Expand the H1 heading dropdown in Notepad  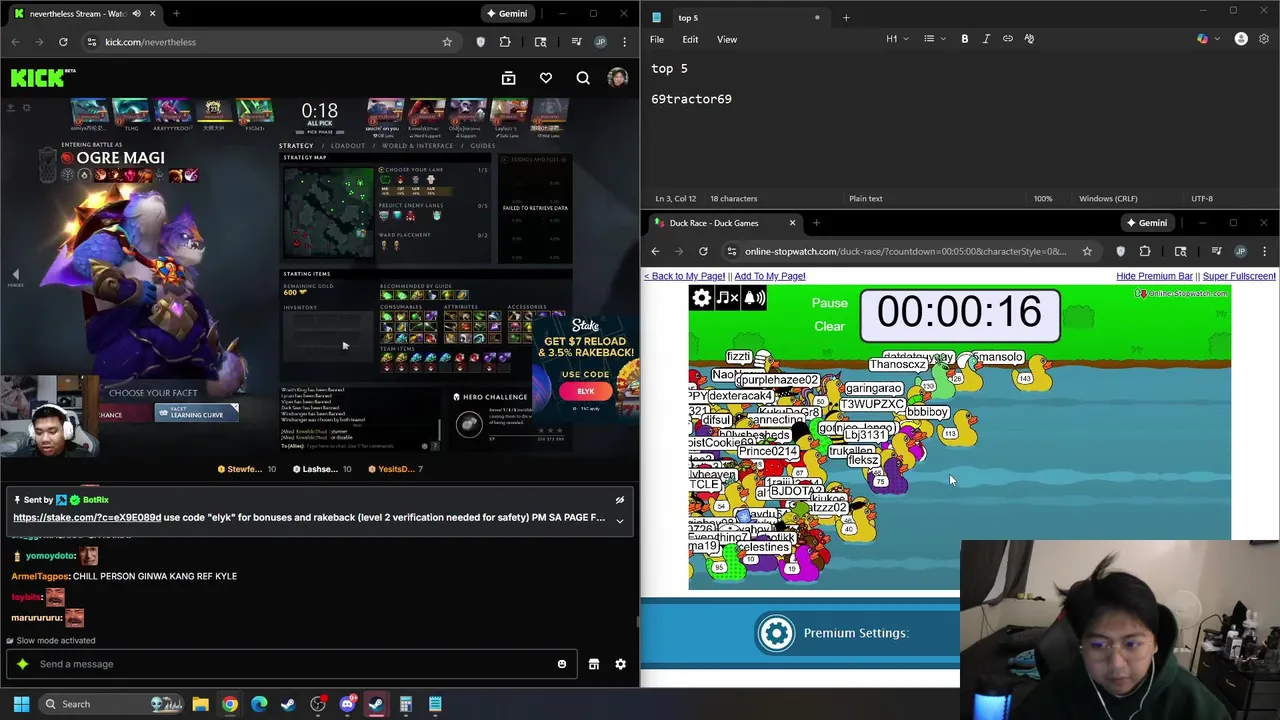pyautogui.click(x=897, y=39)
